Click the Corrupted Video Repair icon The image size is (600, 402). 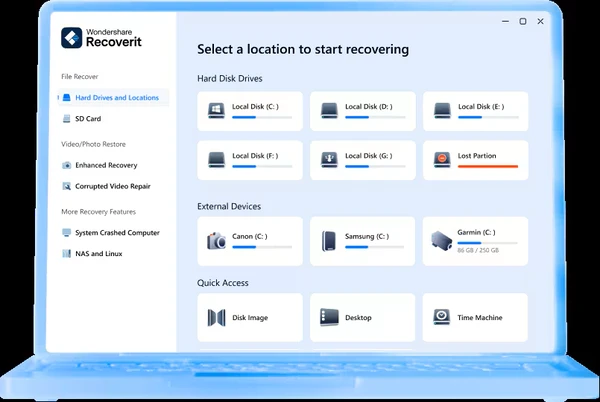[x=67, y=186]
